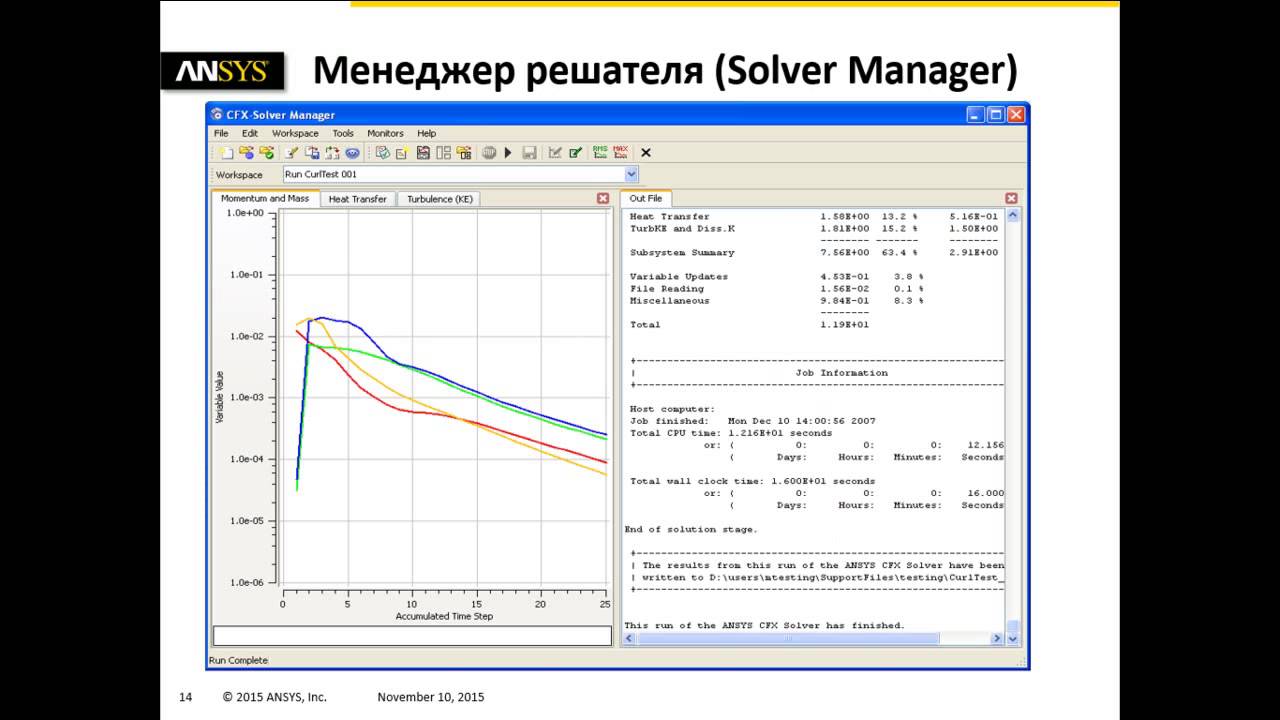Click the Out File horizontal scrollbar left arrow
This screenshot has height=720, width=1280.
[630, 638]
